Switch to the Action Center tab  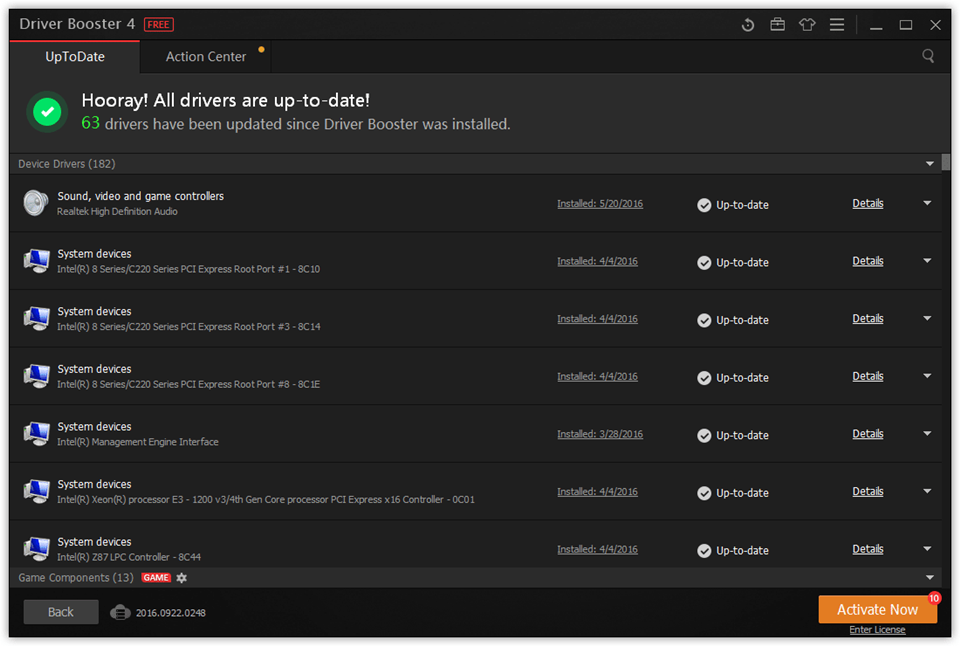(x=206, y=56)
